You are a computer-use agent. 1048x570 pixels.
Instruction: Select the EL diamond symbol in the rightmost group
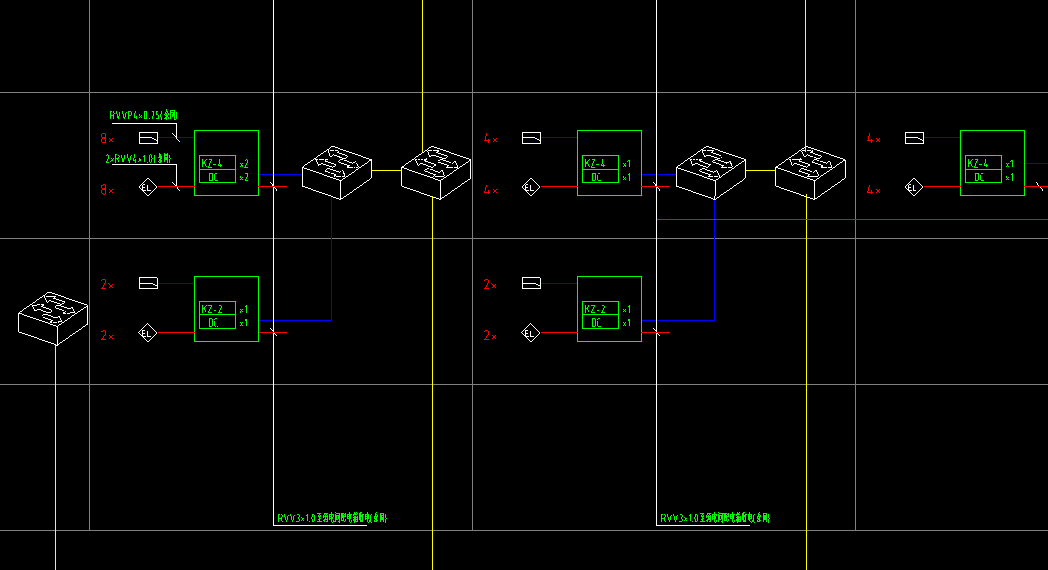pyautogui.click(x=913, y=187)
